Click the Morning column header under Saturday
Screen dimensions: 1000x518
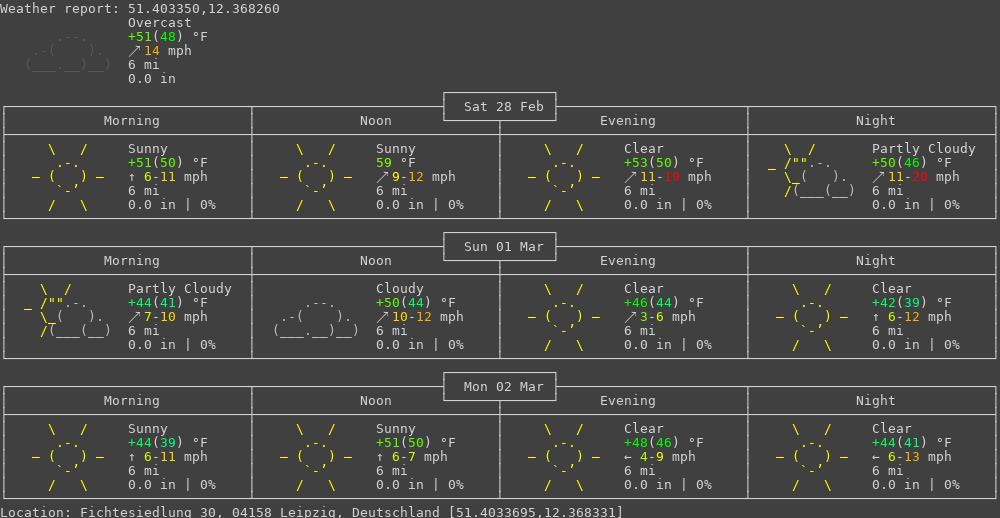[131, 121]
